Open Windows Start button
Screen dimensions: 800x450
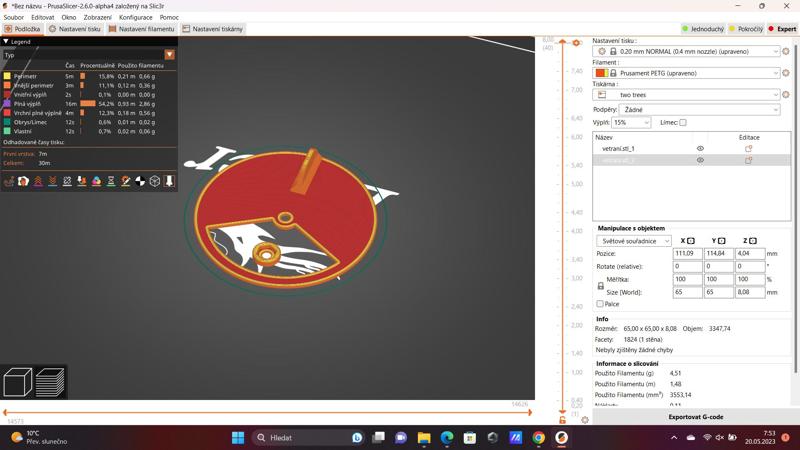pos(238,438)
